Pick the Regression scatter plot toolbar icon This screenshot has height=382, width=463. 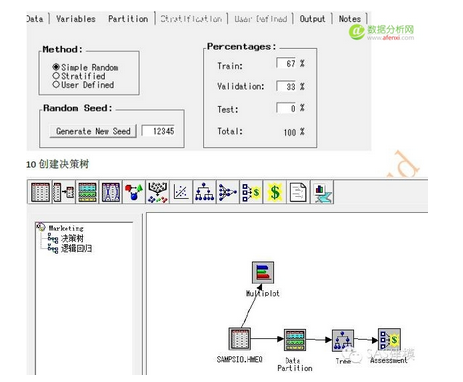point(181,192)
